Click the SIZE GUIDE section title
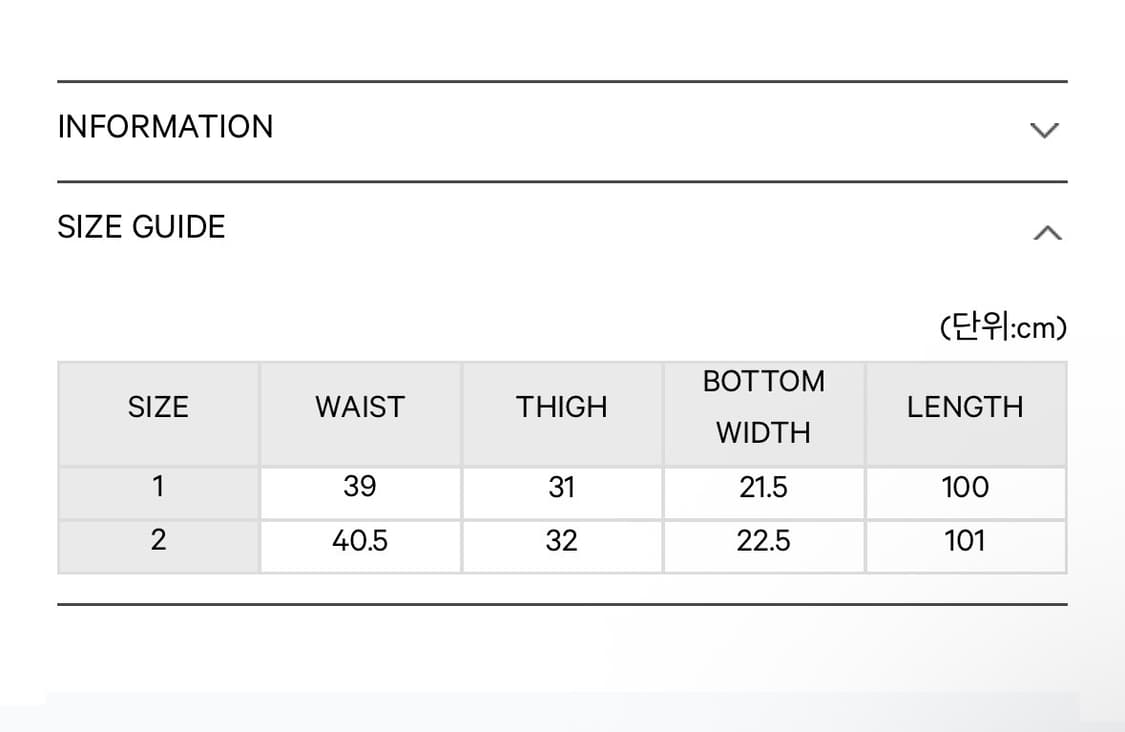 (141, 227)
